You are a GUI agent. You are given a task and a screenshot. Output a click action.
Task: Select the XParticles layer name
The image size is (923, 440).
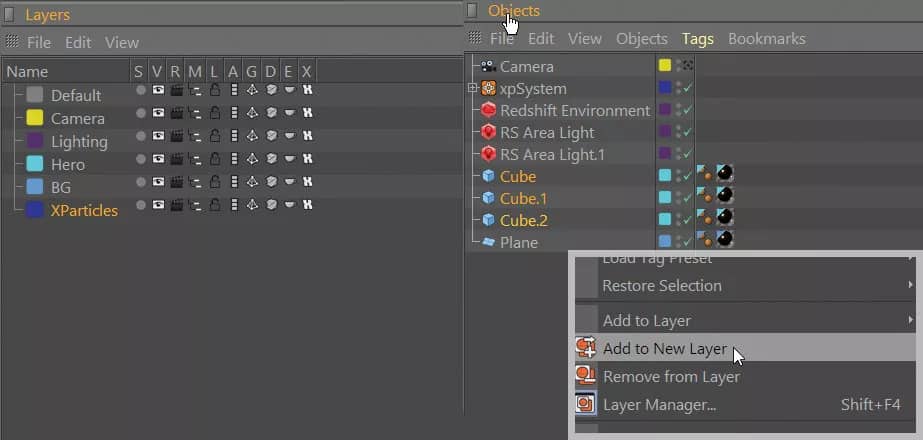click(84, 210)
